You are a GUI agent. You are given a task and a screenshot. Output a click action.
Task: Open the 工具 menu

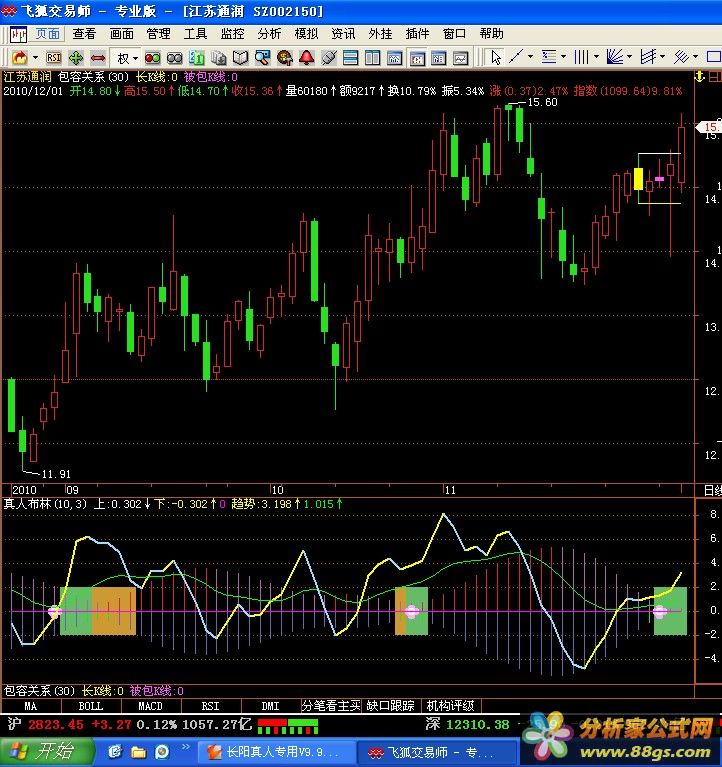click(195, 34)
